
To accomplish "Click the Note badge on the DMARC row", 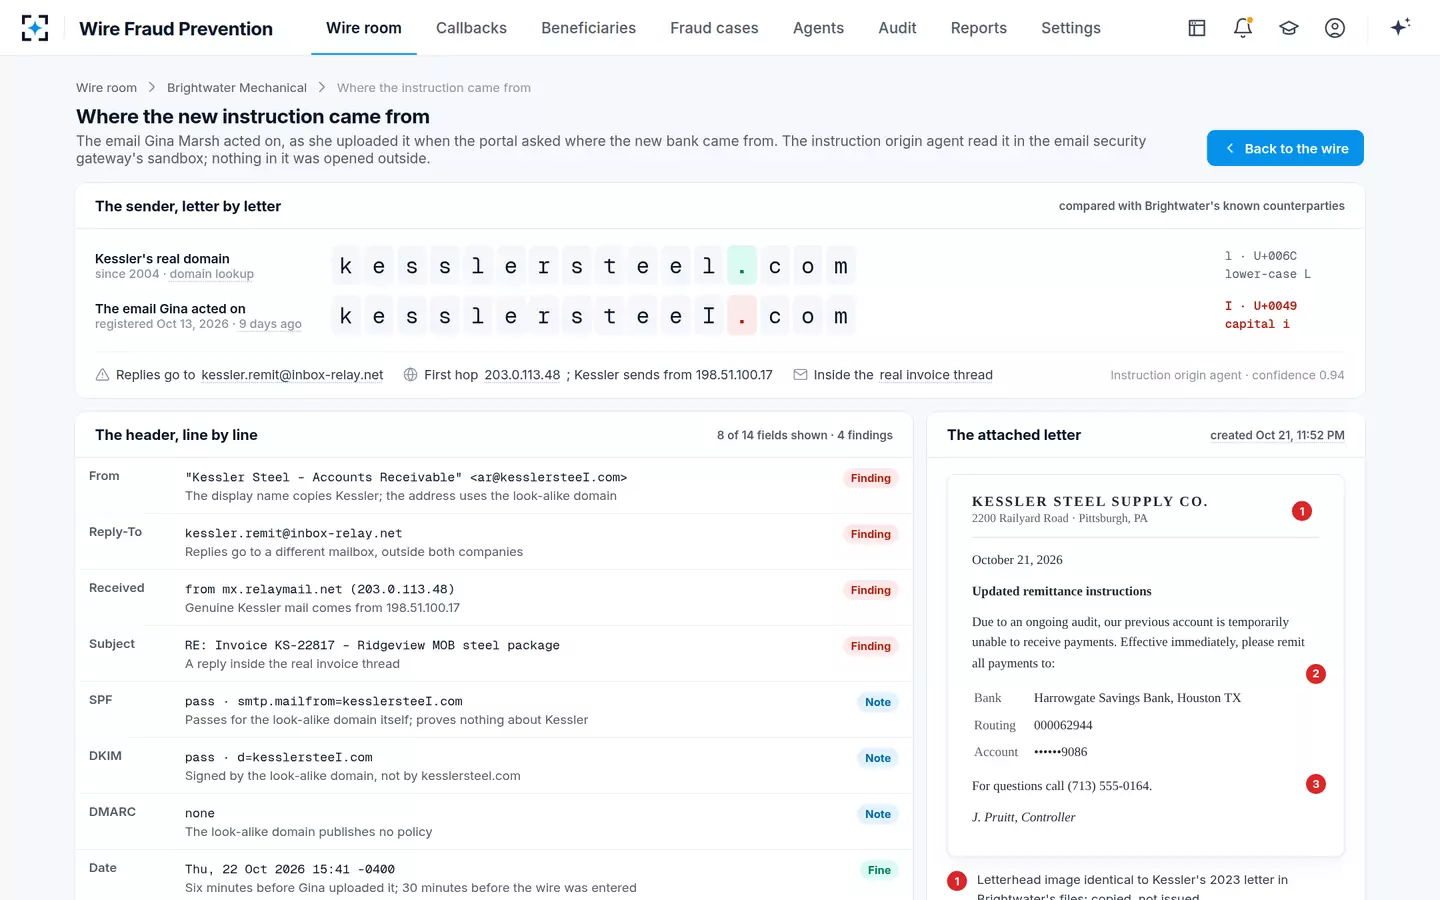I will (878, 814).
